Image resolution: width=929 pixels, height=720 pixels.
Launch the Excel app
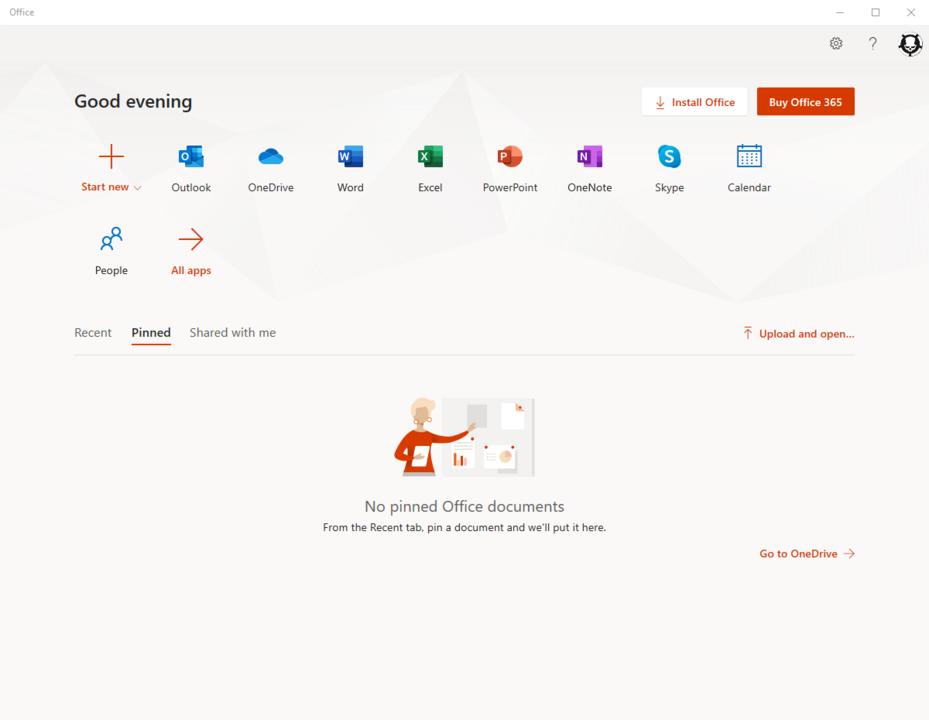coord(430,156)
